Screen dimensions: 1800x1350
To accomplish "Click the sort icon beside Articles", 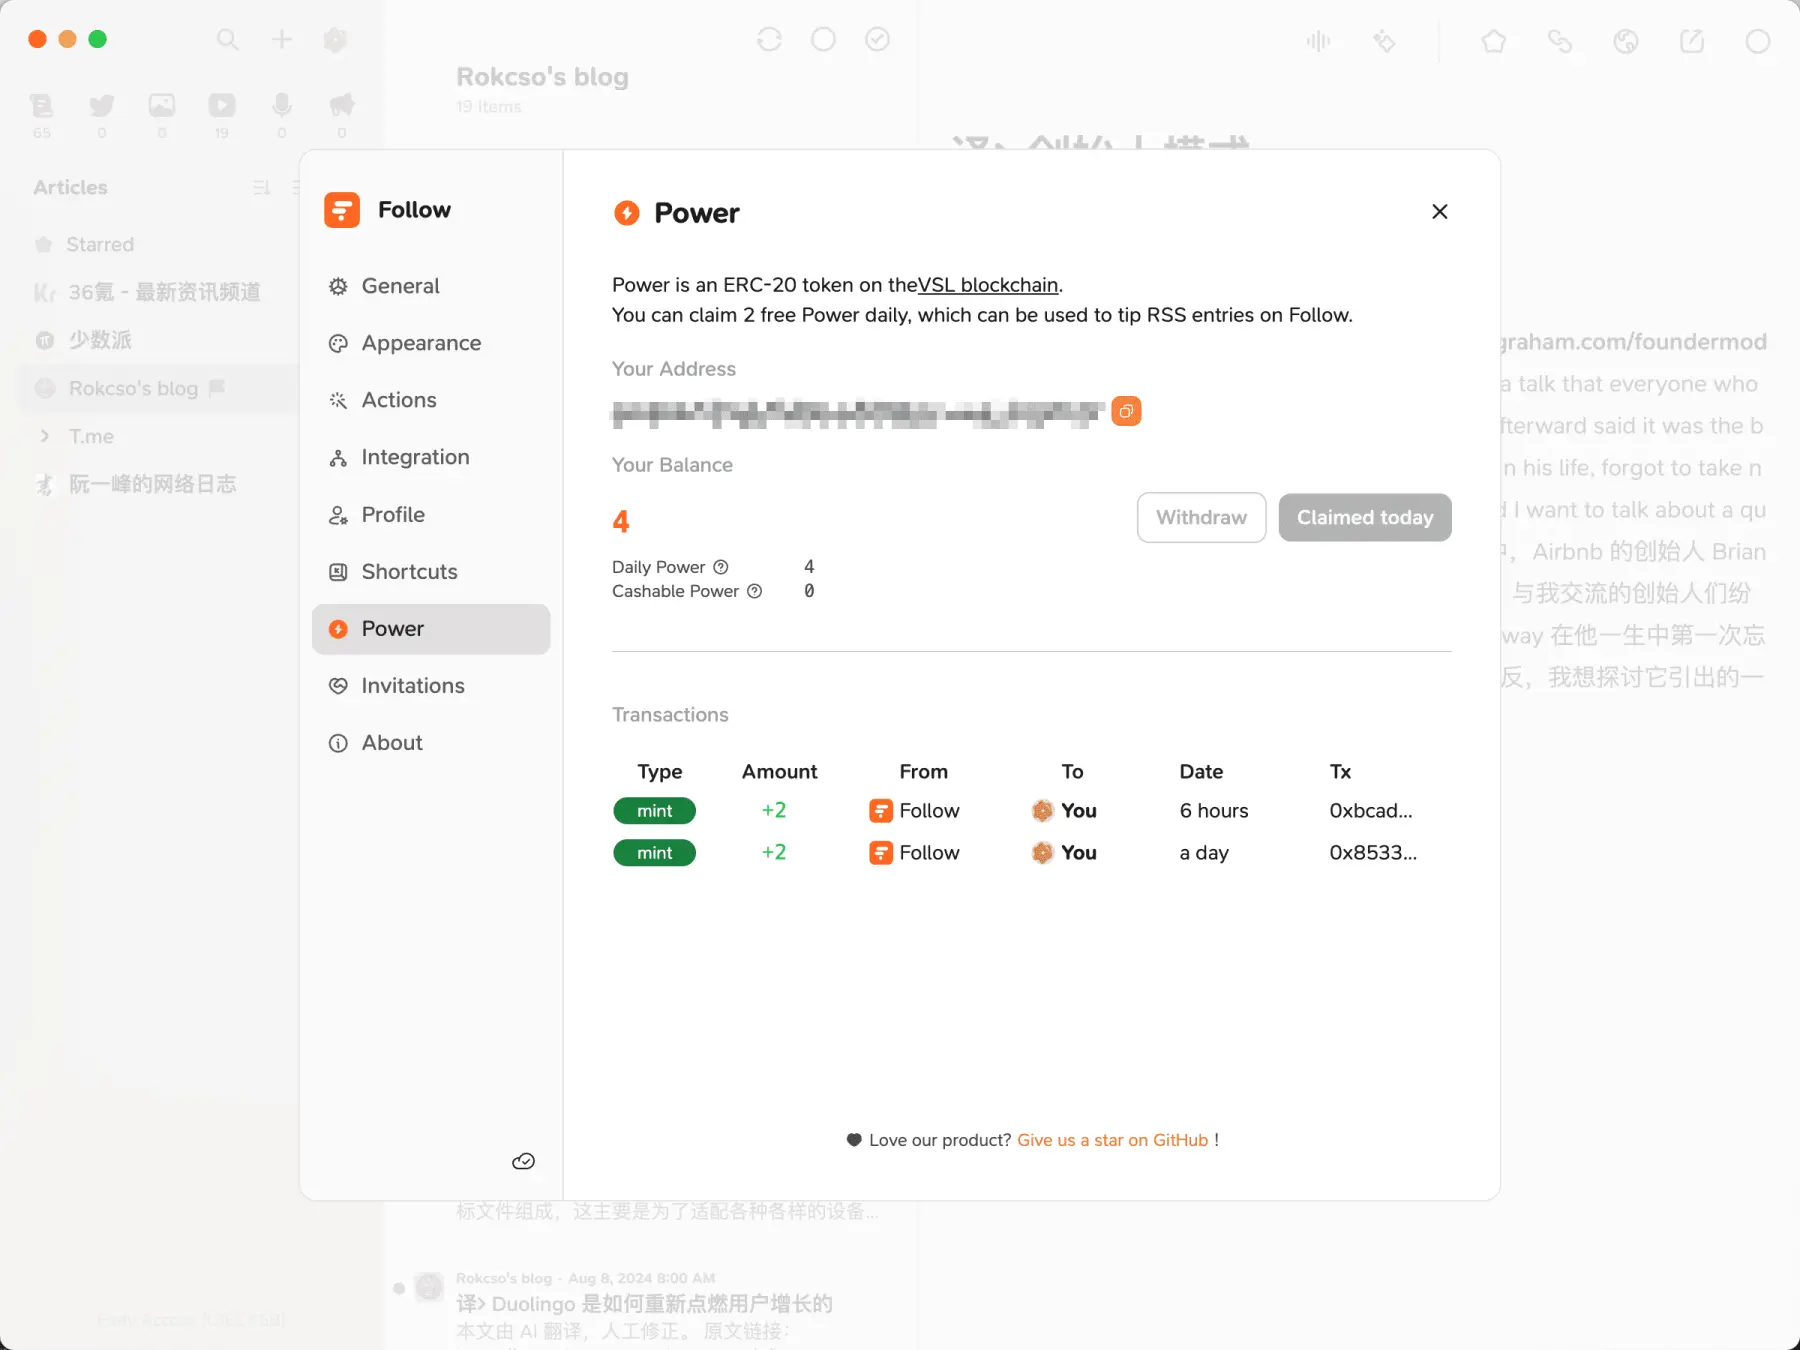I will 262,188.
